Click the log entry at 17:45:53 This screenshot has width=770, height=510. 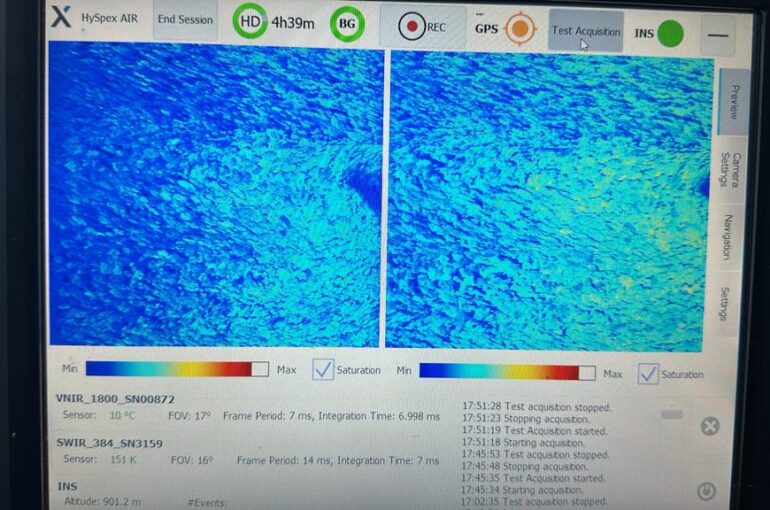click(535, 455)
